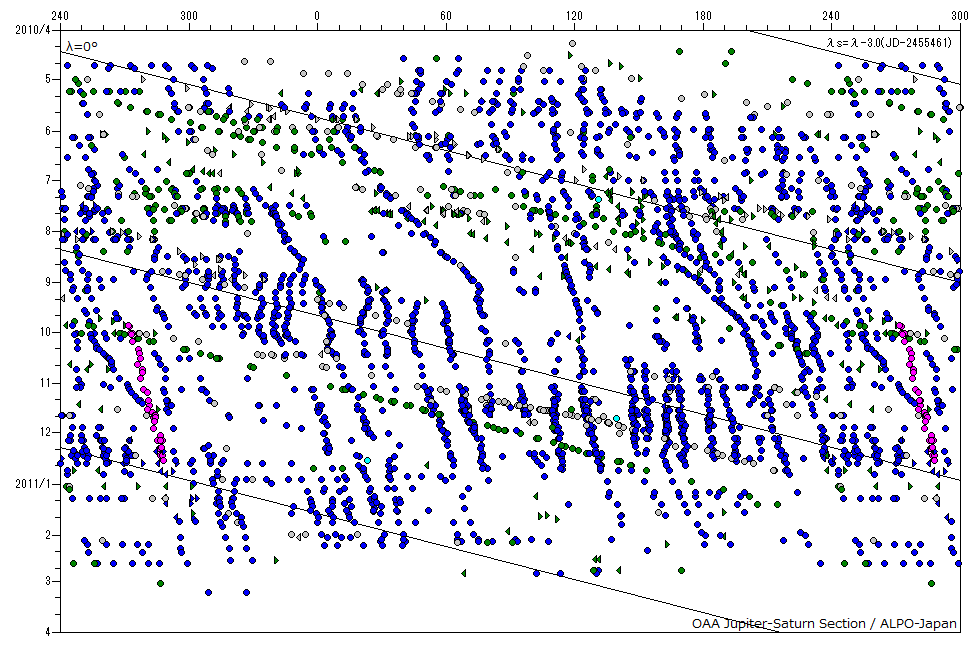This screenshot has width=980, height=650.
Task: Click the "OAA Jupiter-Saturn Section / ALPO-Japan" credit text
Action: click(x=824, y=623)
